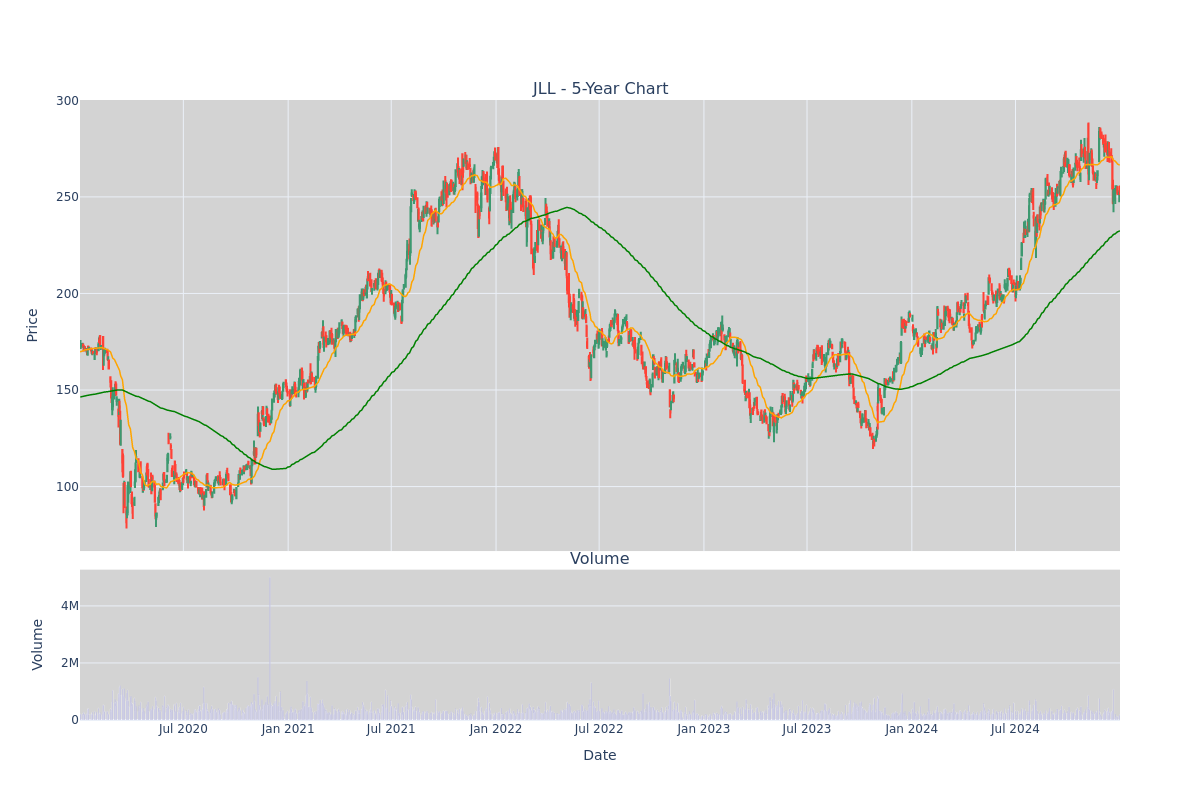Click the Jul 2022 date label

tap(599, 729)
